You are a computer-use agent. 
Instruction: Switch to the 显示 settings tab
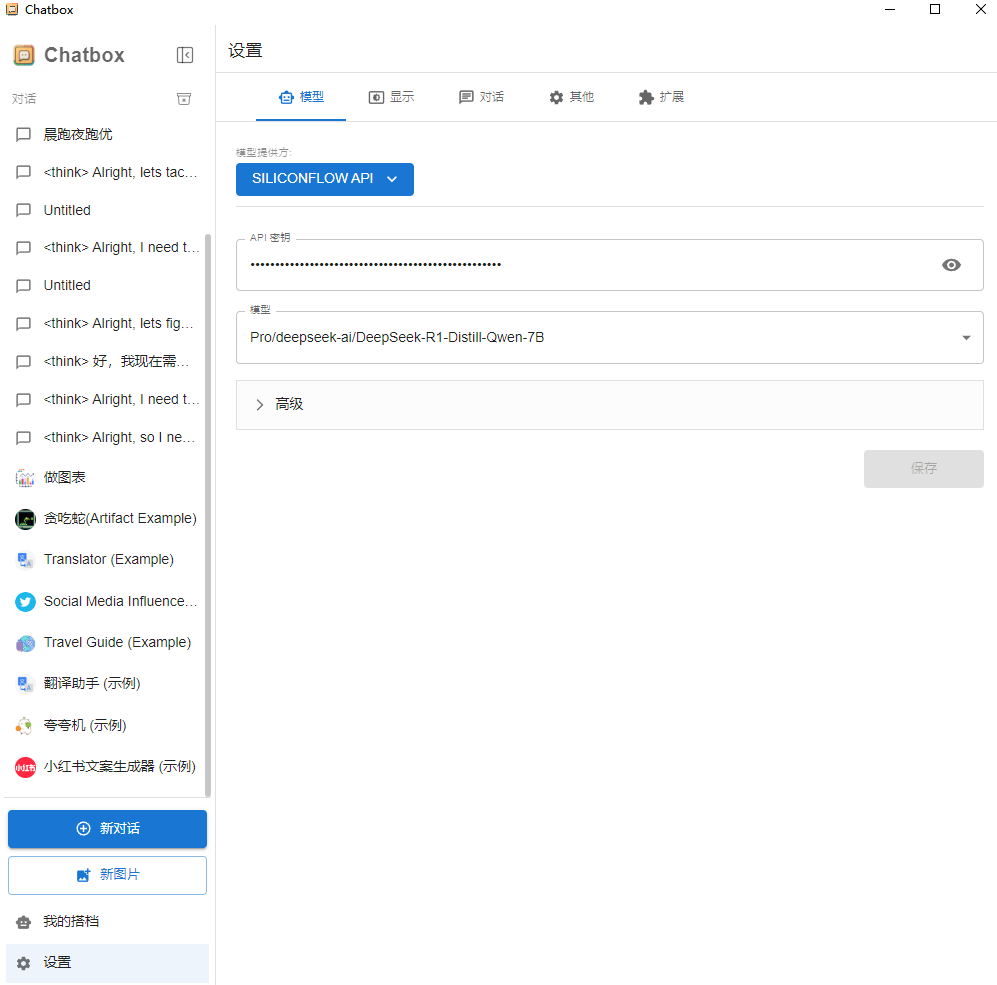391,97
